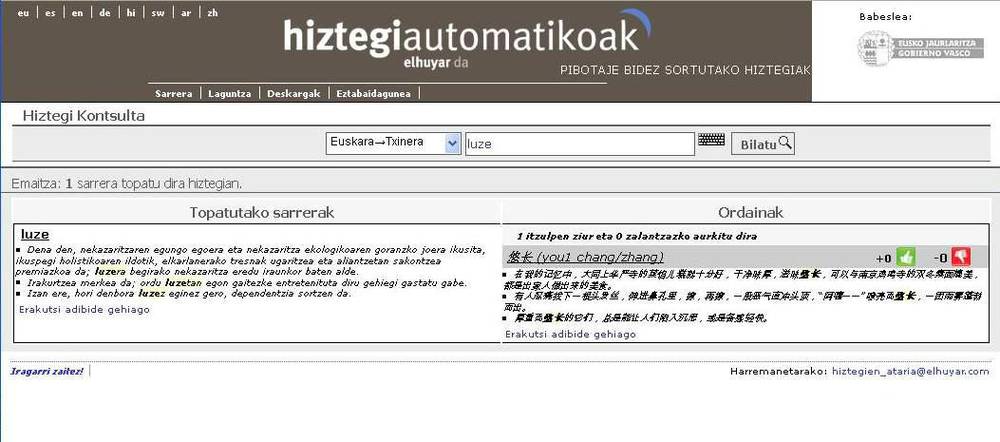Click the Iragarri zaitez! link
1000x442 pixels.
pos(47,371)
